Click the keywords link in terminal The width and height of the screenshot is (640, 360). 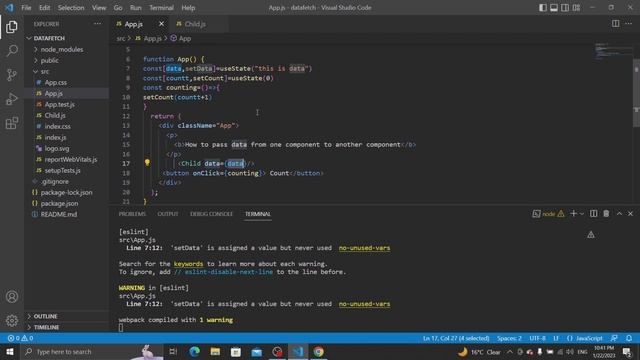(188, 264)
